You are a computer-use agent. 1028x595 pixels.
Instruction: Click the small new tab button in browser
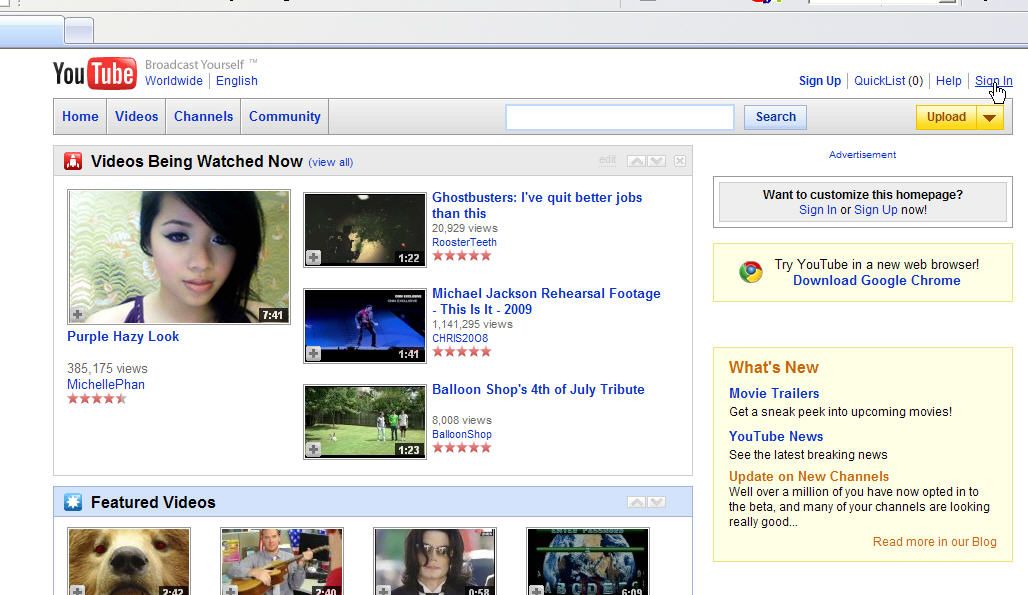pos(79,31)
